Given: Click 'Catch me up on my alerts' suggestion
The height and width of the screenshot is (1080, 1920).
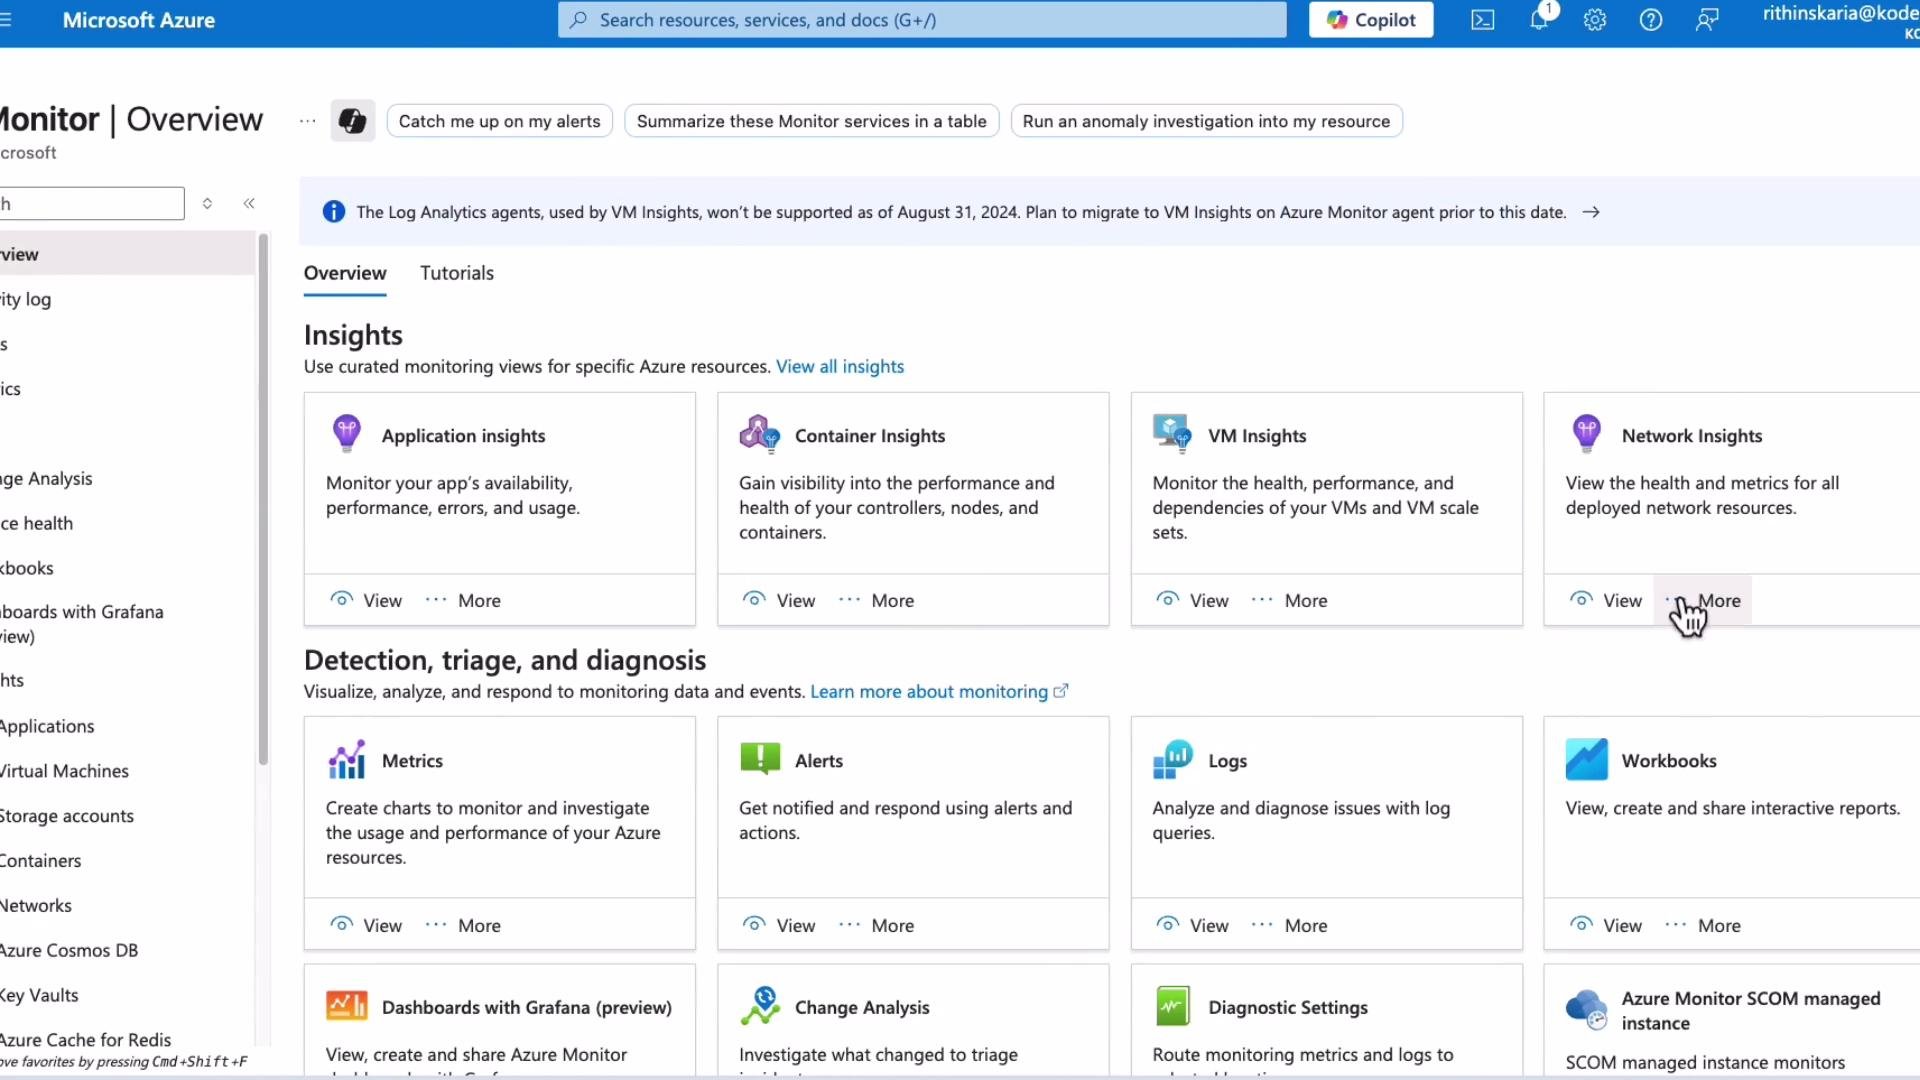Looking at the screenshot, I should pyautogui.click(x=499, y=121).
